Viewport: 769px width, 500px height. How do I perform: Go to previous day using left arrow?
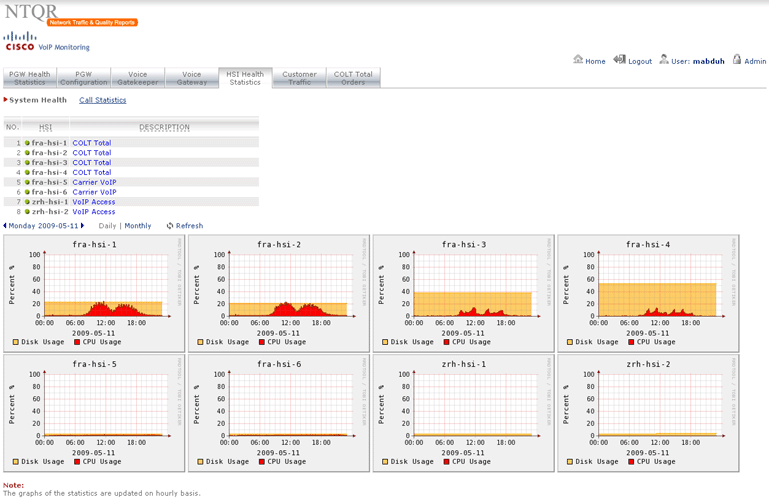(x=5, y=226)
